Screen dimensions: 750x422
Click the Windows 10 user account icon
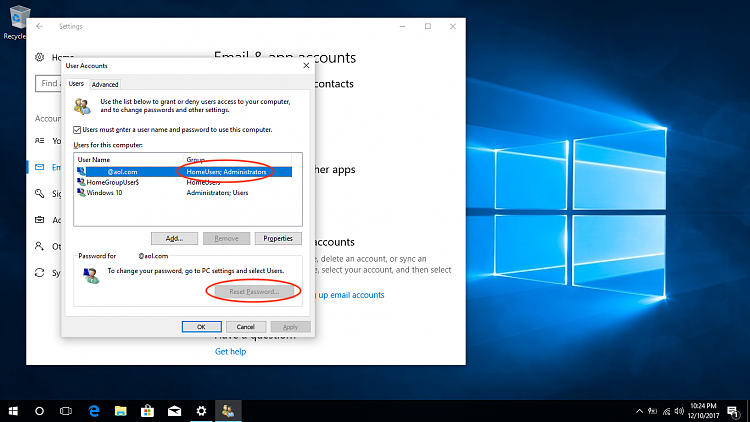[x=81, y=193]
